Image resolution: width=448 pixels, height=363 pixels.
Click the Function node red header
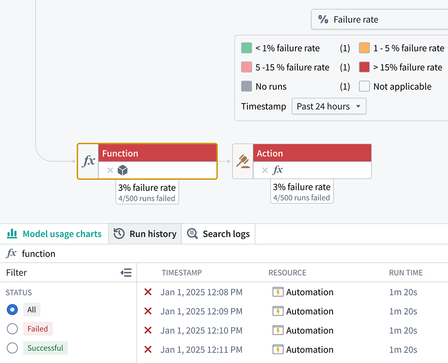click(x=158, y=153)
